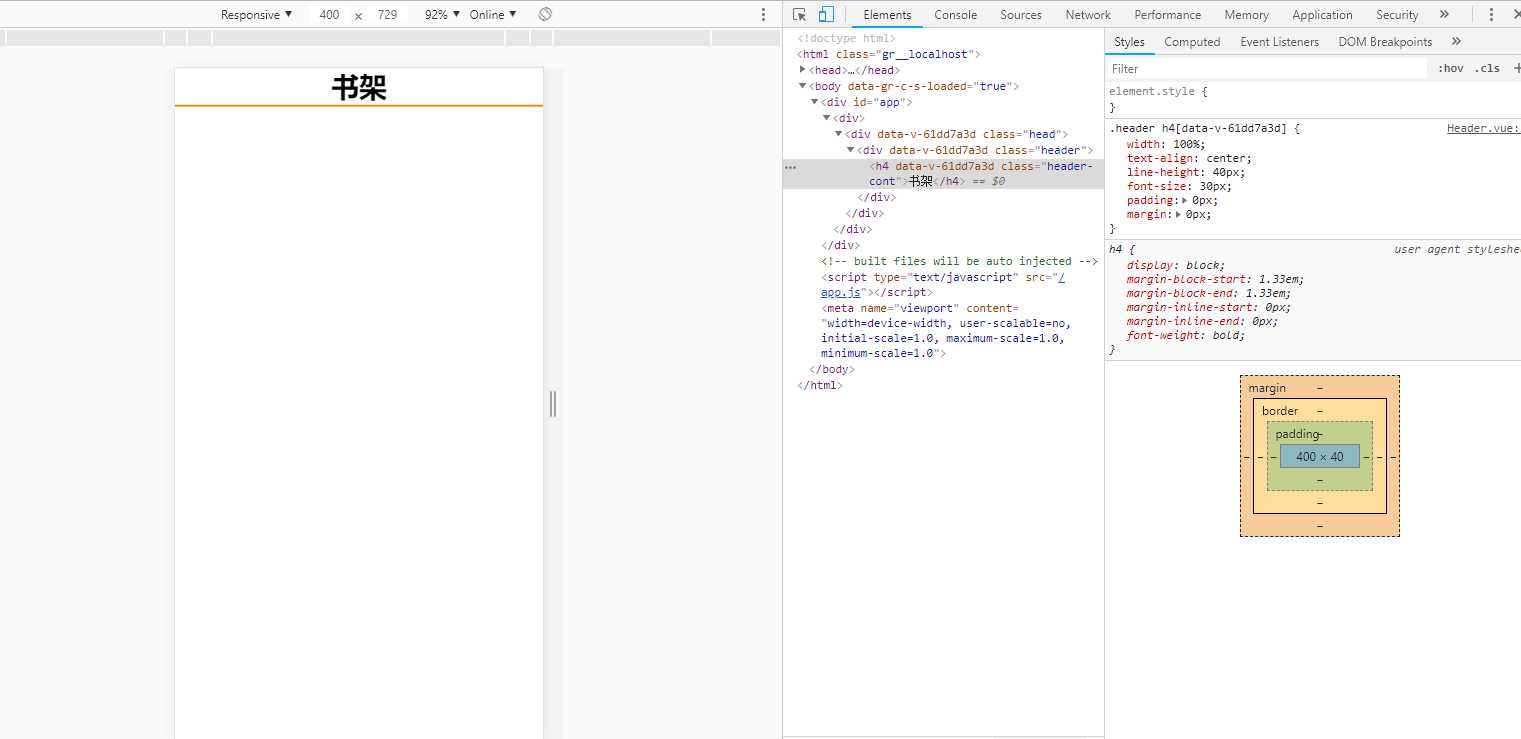Image resolution: width=1521 pixels, height=739 pixels.
Task: Open device toolbar more options menu
Action: click(764, 14)
